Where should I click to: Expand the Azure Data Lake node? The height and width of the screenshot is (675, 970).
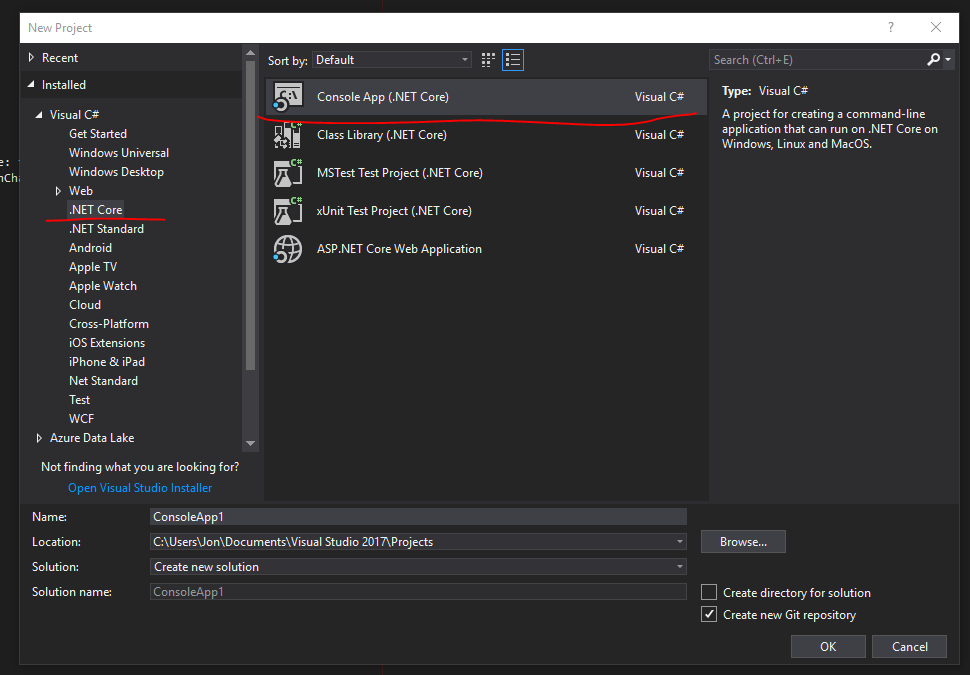(x=39, y=438)
